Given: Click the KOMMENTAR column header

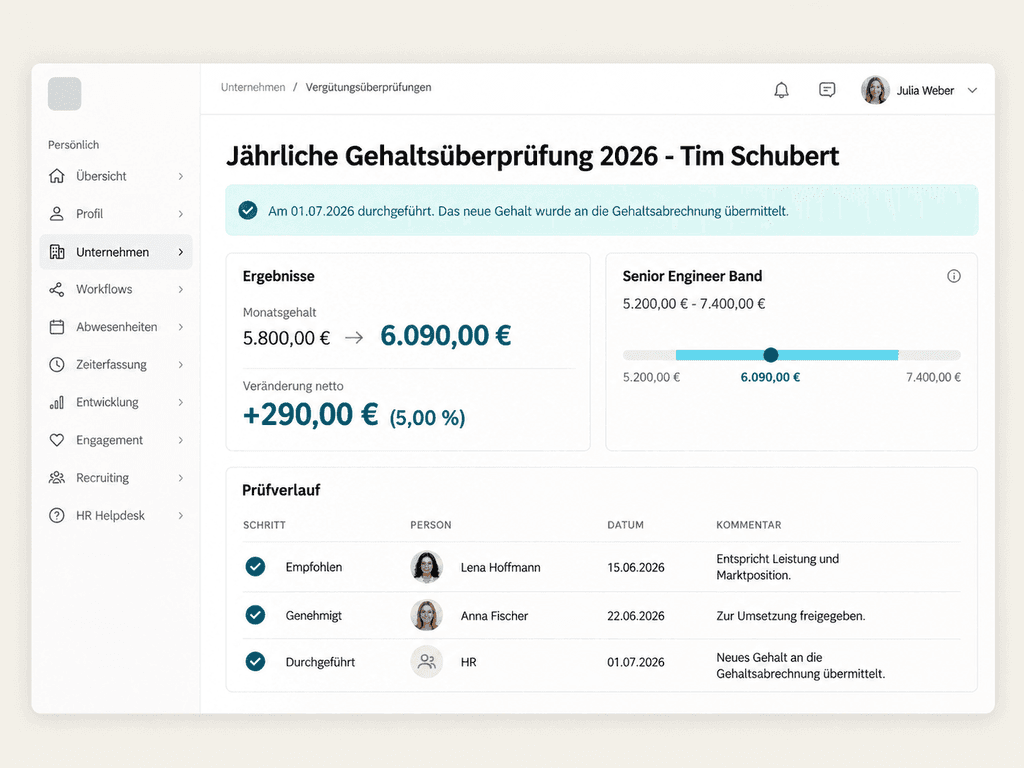Looking at the screenshot, I should click(748, 525).
